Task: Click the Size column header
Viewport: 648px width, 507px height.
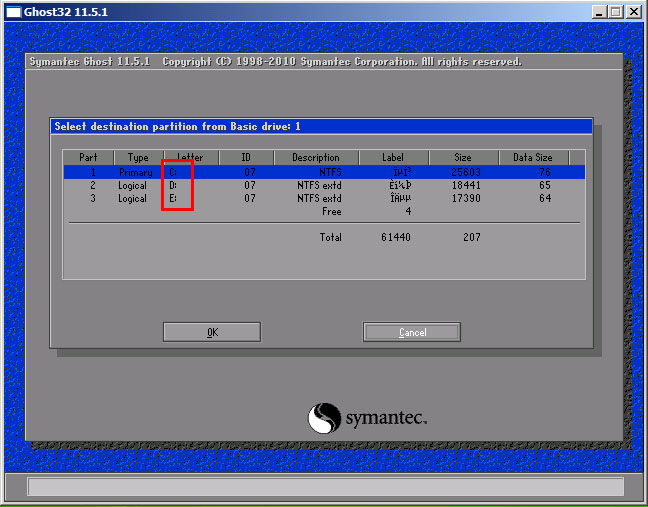Action: (x=463, y=158)
